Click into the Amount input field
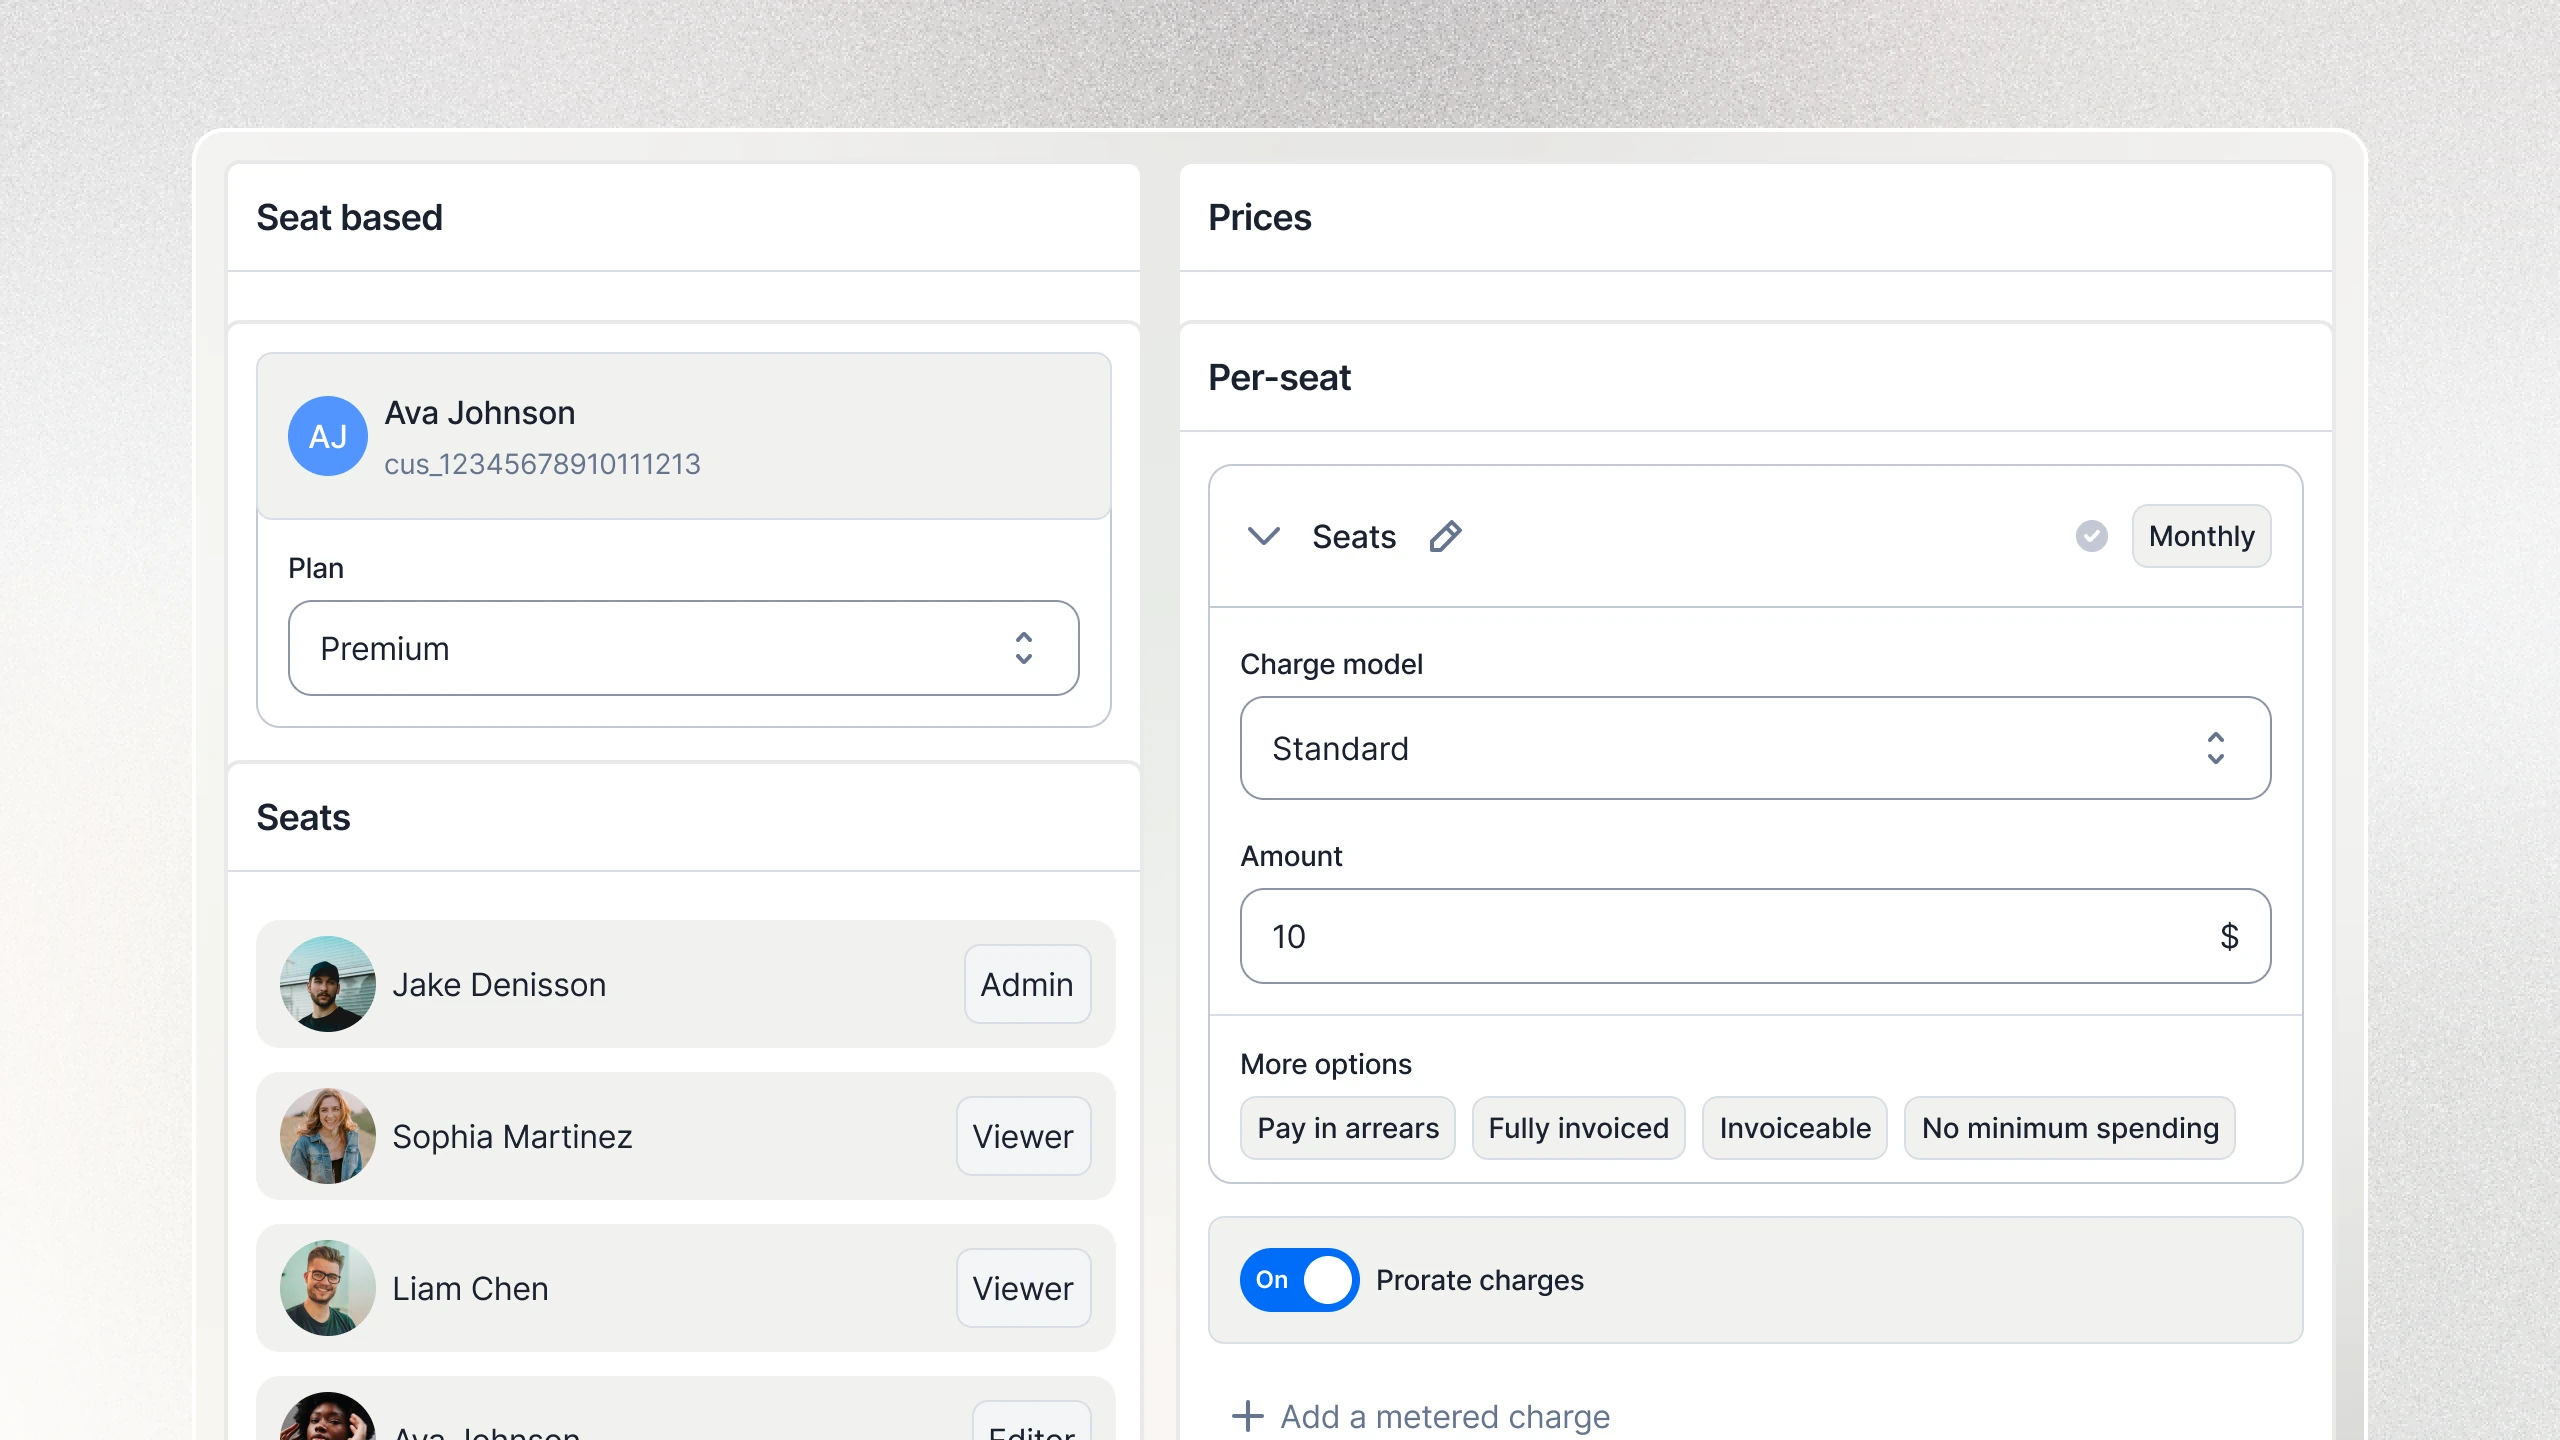The image size is (2560, 1440). (1756, 936)
